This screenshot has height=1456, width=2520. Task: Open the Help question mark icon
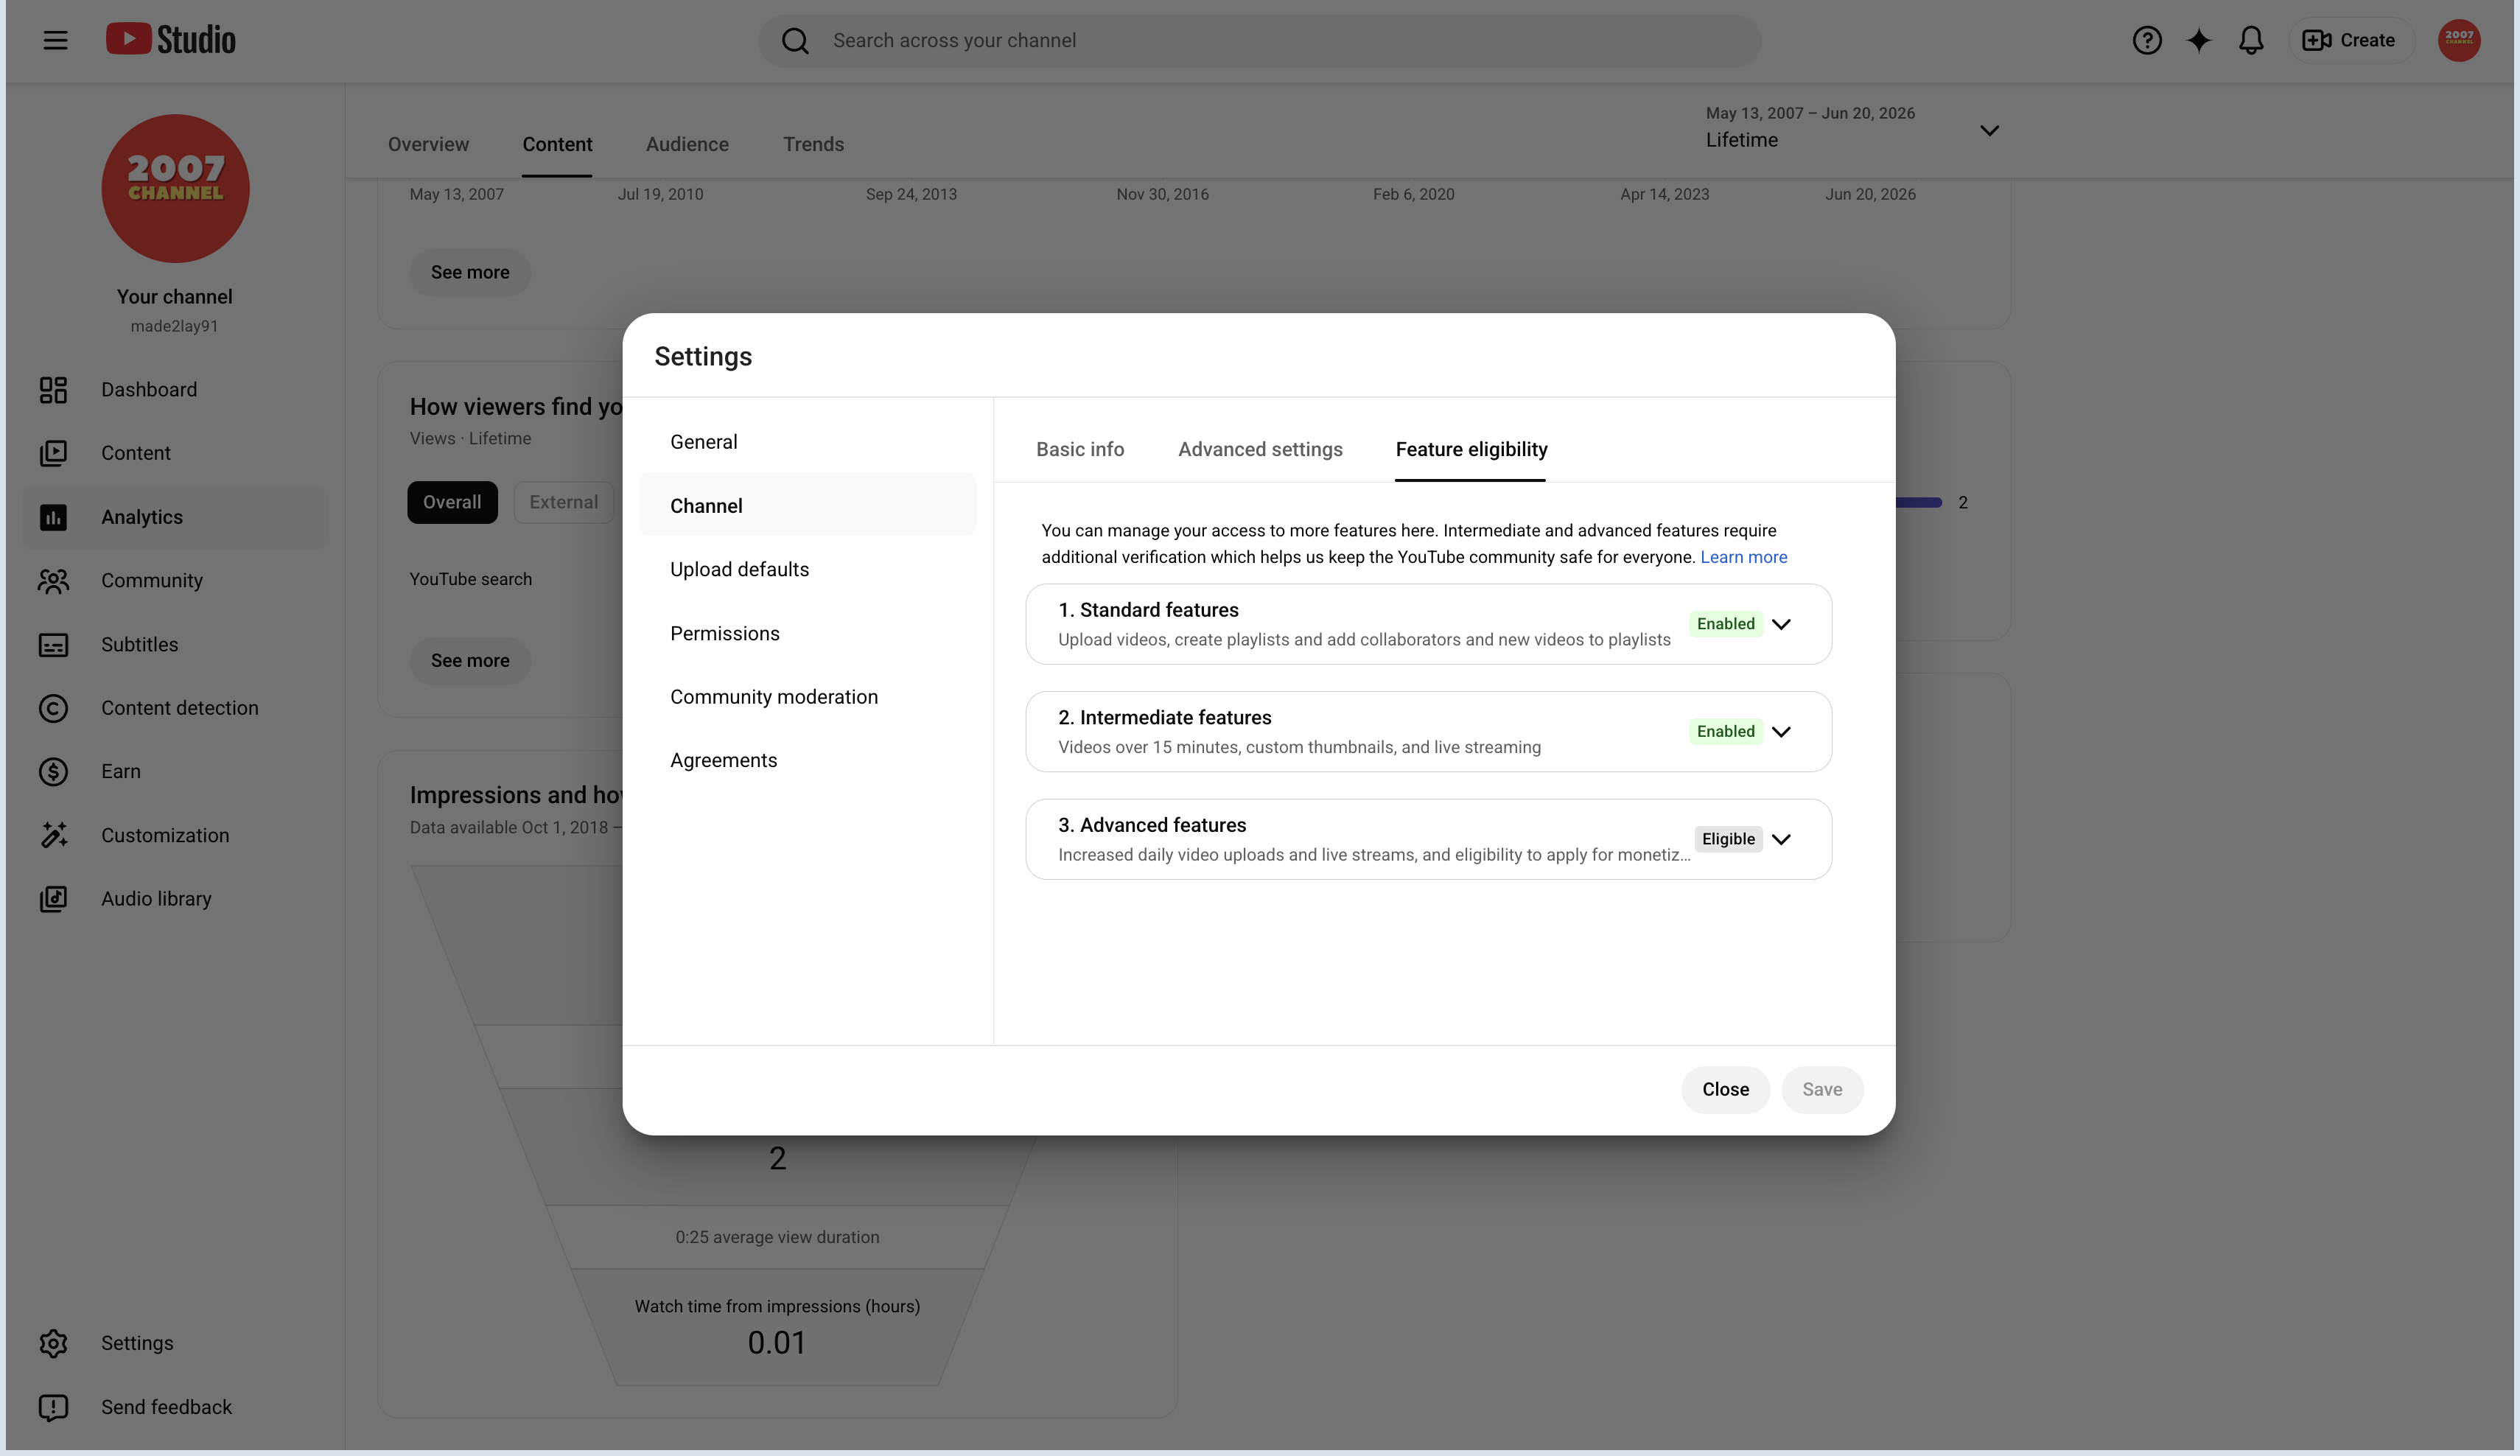click(2147, 40)
